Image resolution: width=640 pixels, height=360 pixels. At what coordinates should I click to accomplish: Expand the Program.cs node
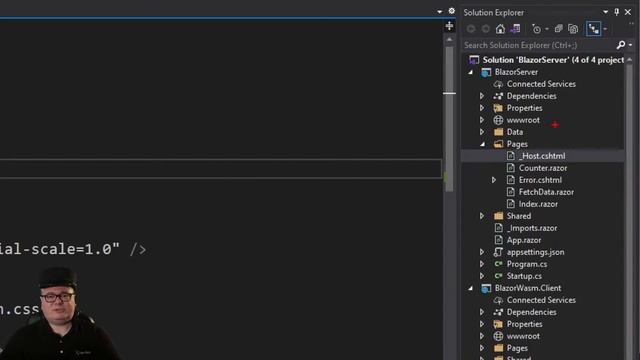pos(482,264)
